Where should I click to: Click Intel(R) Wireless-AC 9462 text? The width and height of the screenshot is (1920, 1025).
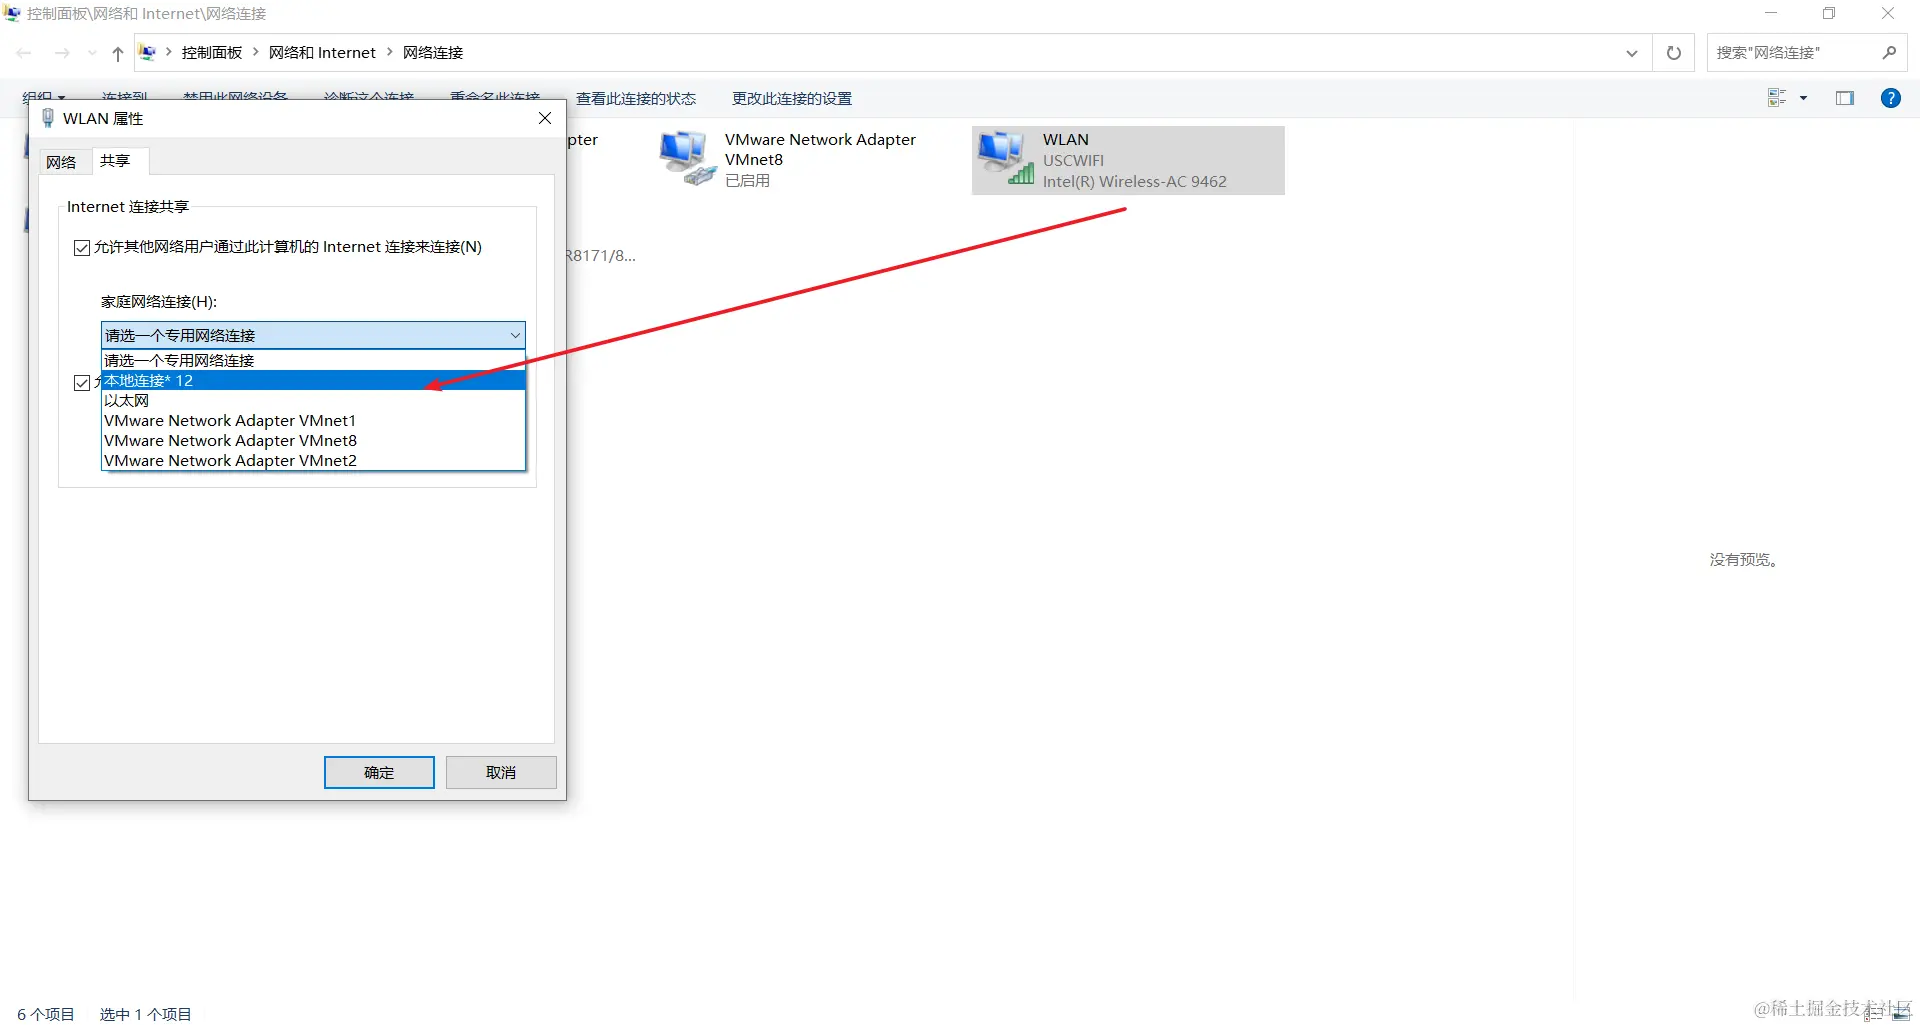click(1134, 181)
